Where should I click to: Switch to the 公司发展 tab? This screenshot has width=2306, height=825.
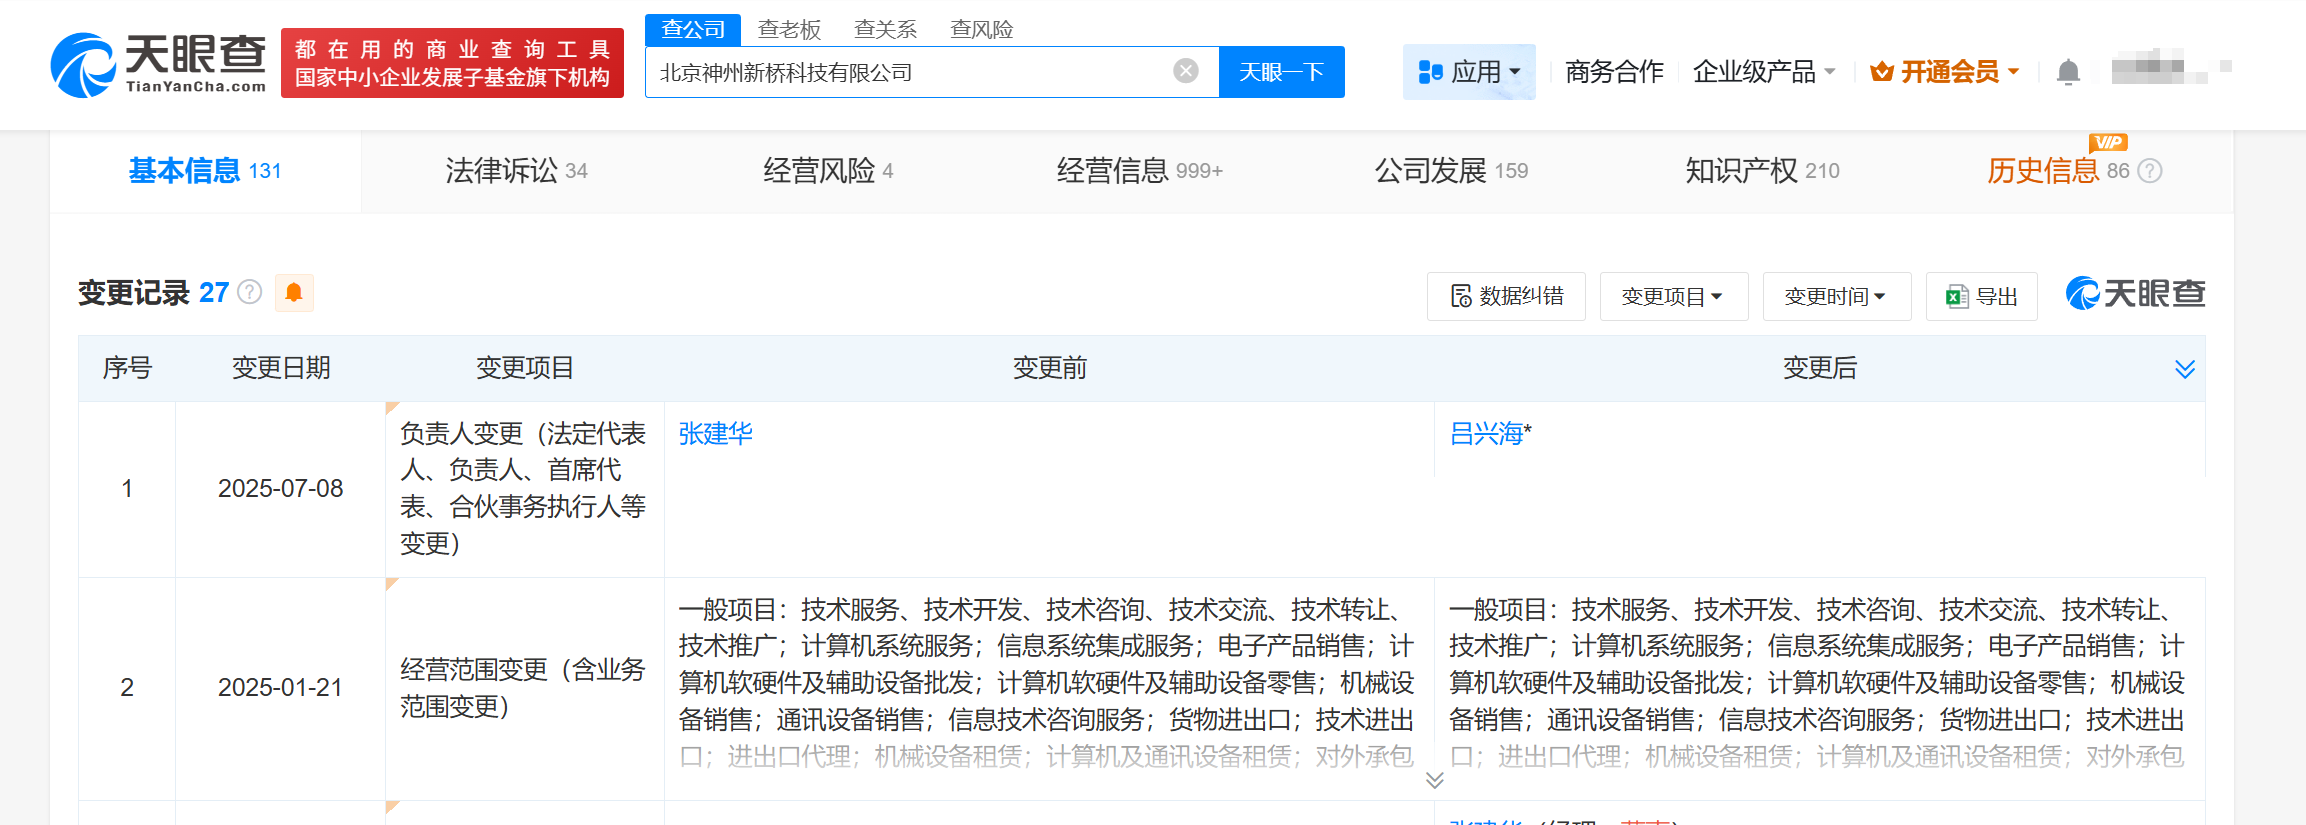(x=1451, y=171)
